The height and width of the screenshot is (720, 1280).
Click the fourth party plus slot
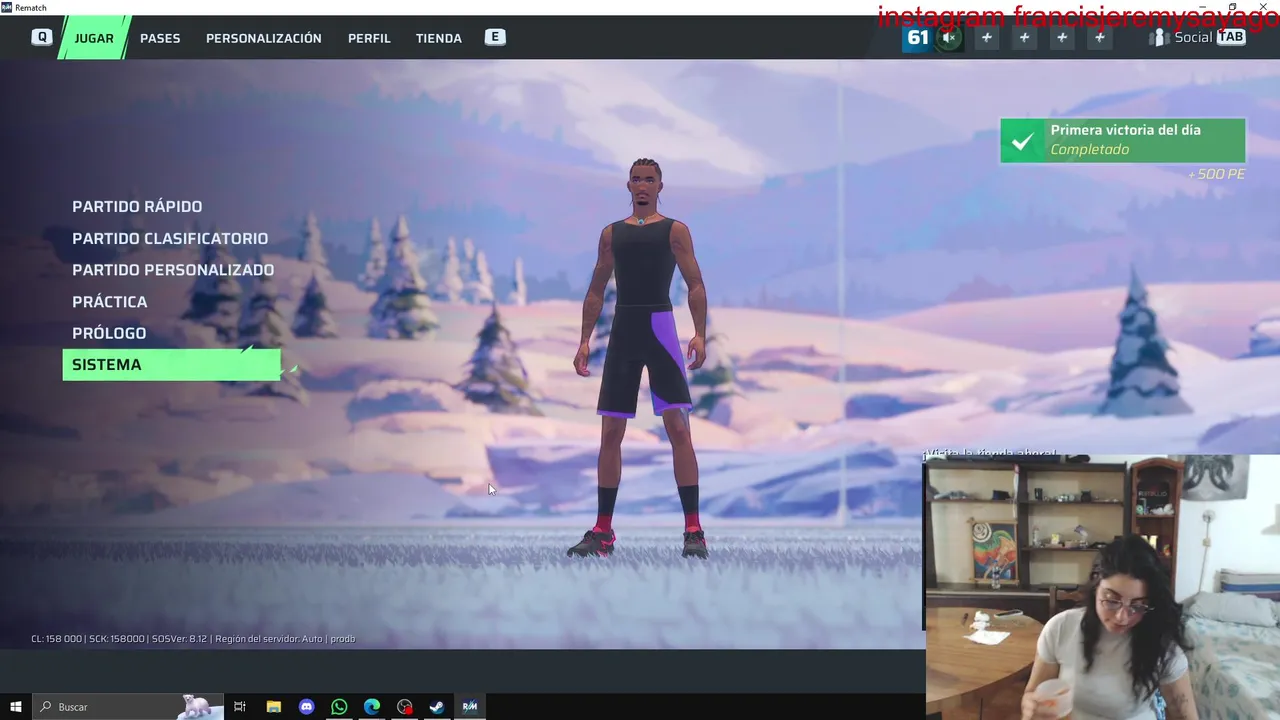(x=1100, y=38)
